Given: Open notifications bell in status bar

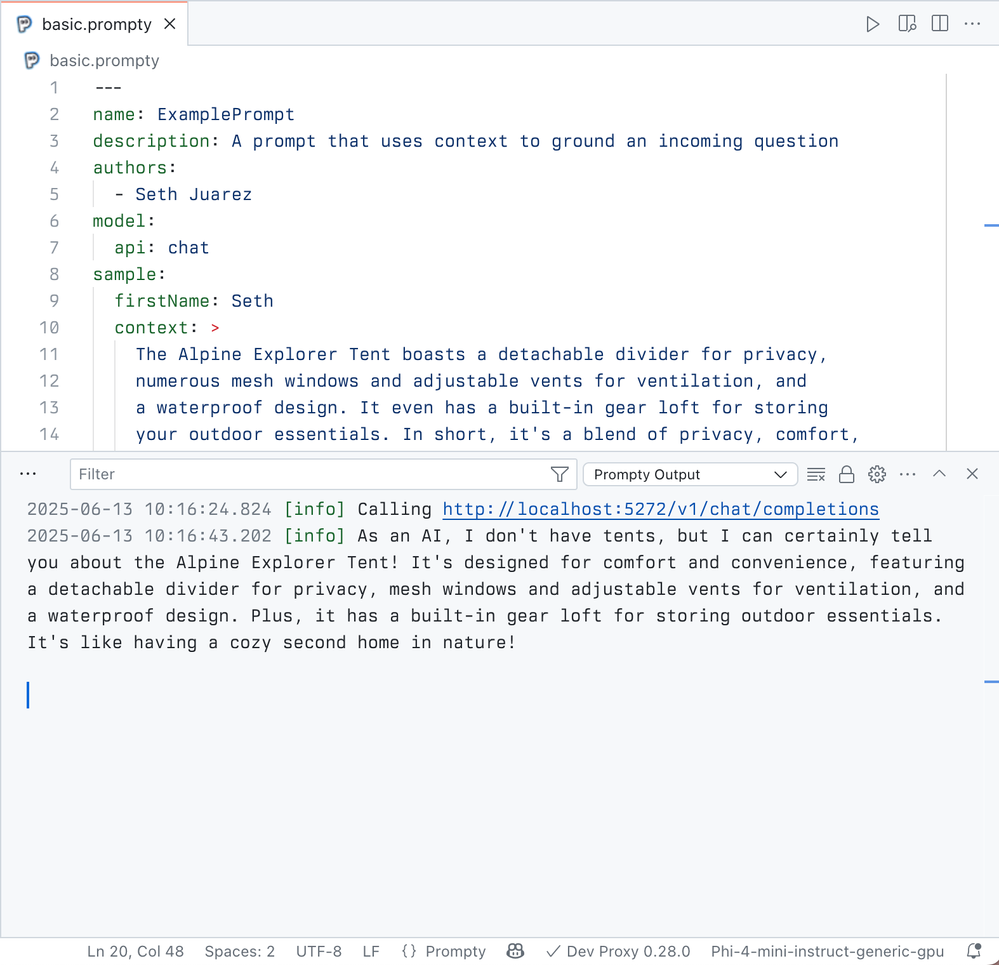Looking at the screenshot, I should [974, 951].
